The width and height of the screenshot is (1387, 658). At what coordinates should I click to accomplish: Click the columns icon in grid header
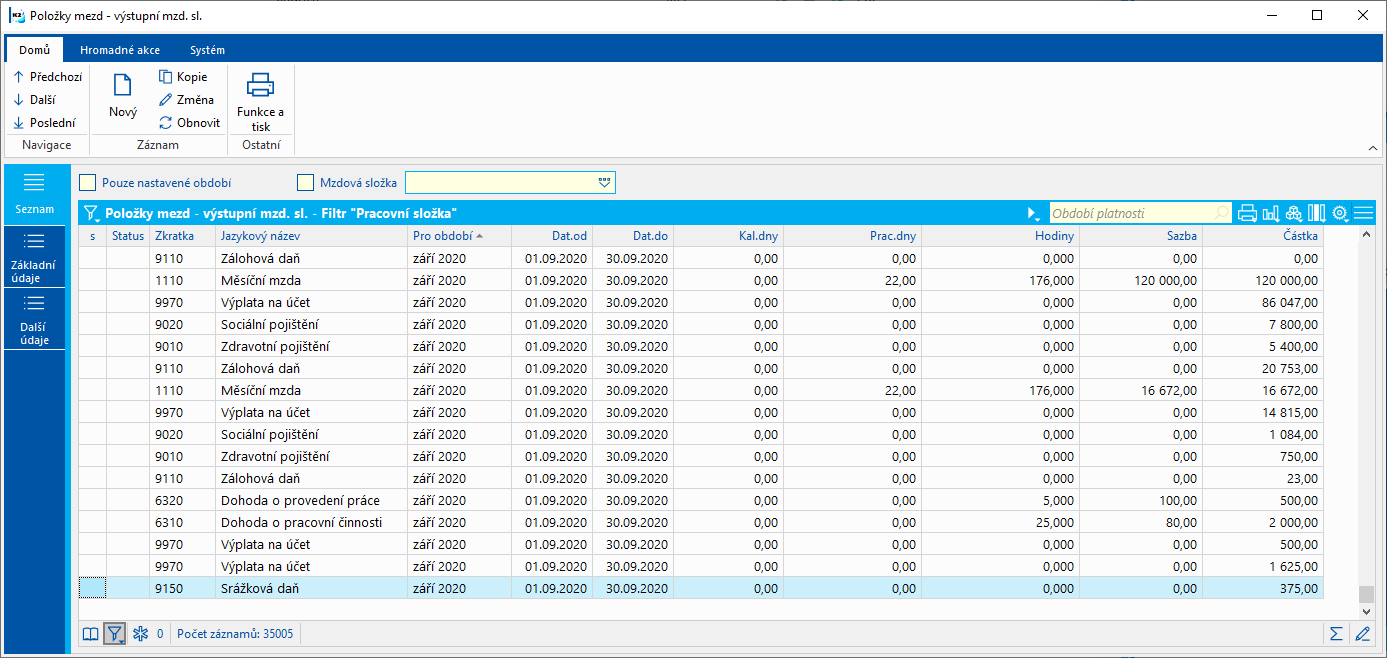(x=1317, y=213)
